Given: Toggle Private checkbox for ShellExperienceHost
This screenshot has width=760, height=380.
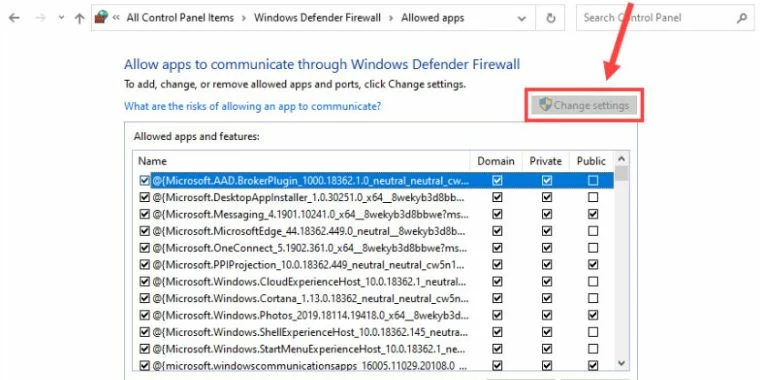Looking at the screenshot, I should 547,332.
